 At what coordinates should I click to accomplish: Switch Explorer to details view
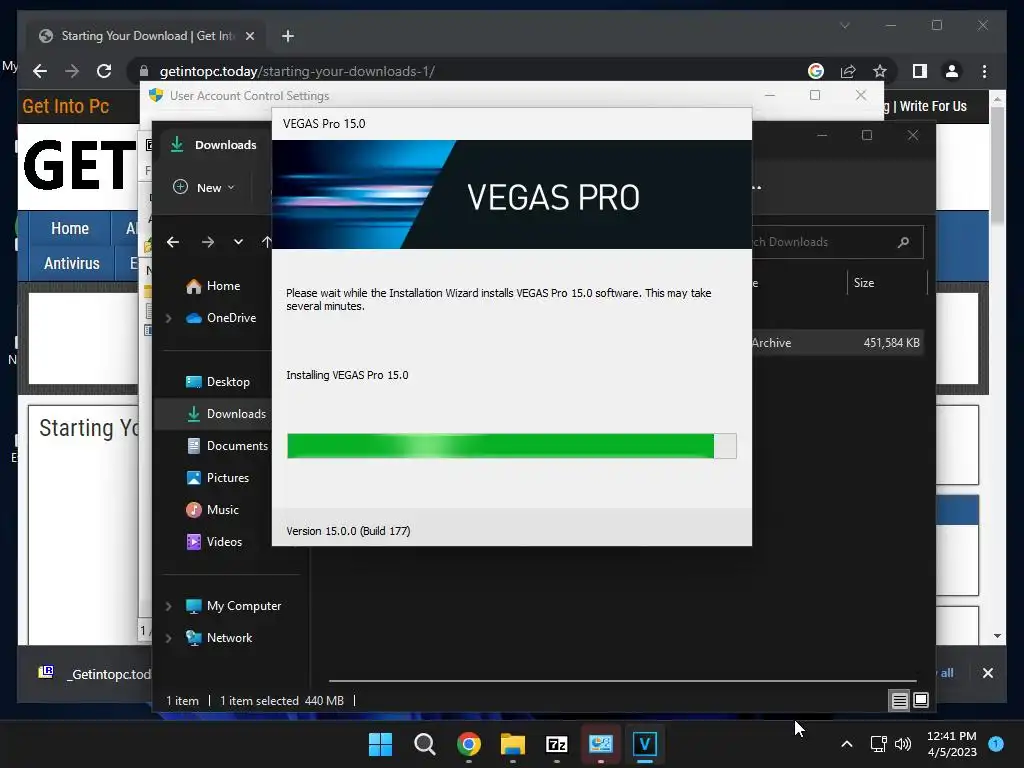pos(899,701)
